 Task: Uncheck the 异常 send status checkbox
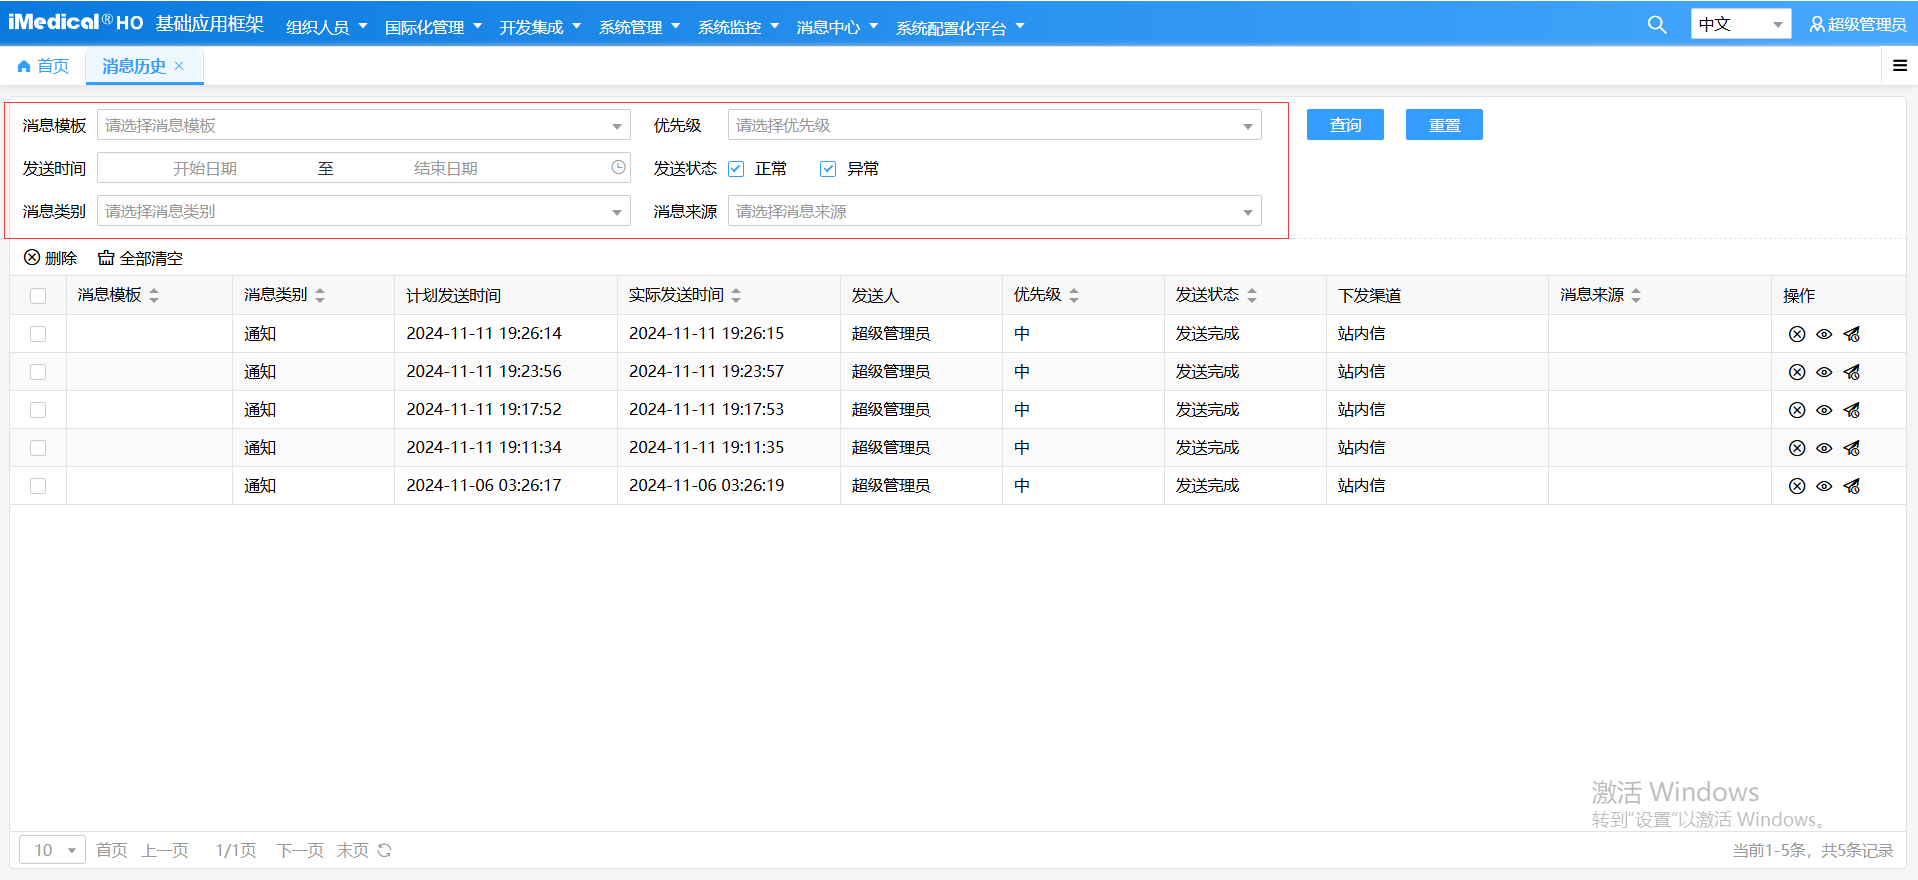828,169
